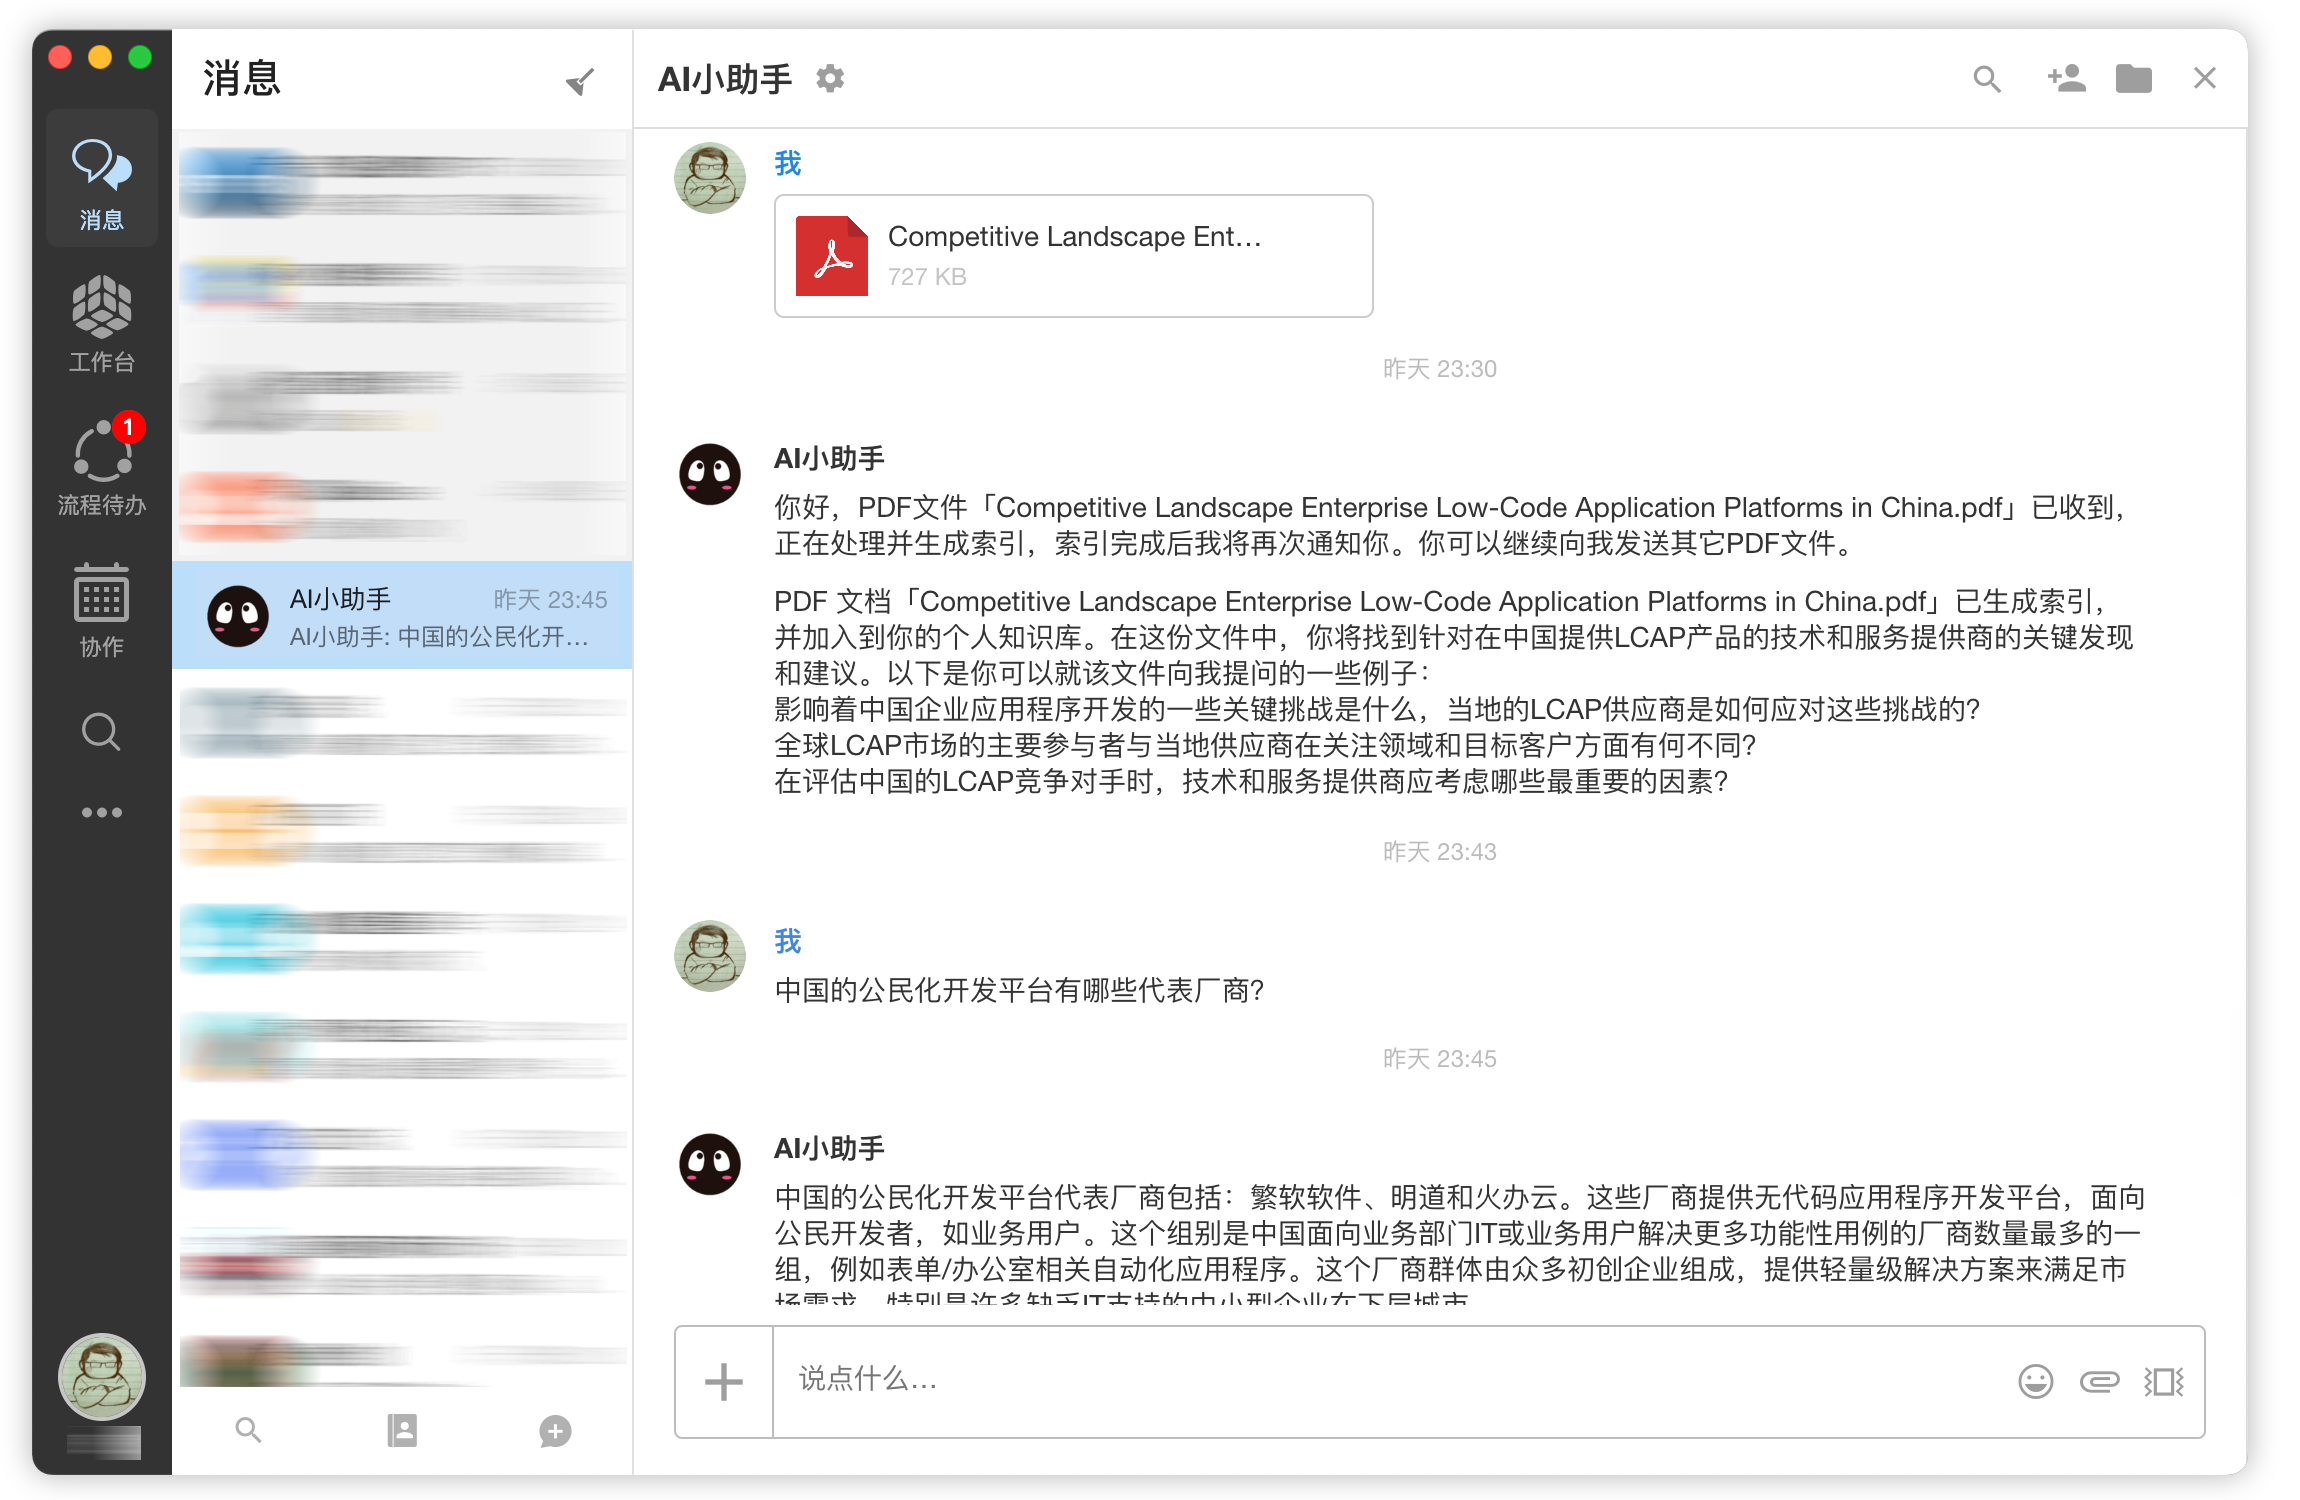Open the sidebar more options ellipsis
Screen dimensions: 2300x1500
tap(101, 812)
